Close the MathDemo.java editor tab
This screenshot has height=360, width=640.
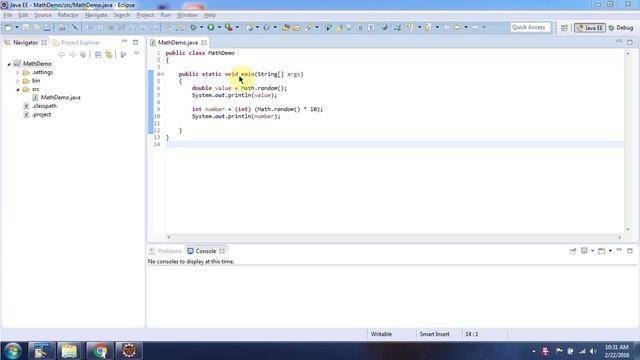(x=204, y=42)
